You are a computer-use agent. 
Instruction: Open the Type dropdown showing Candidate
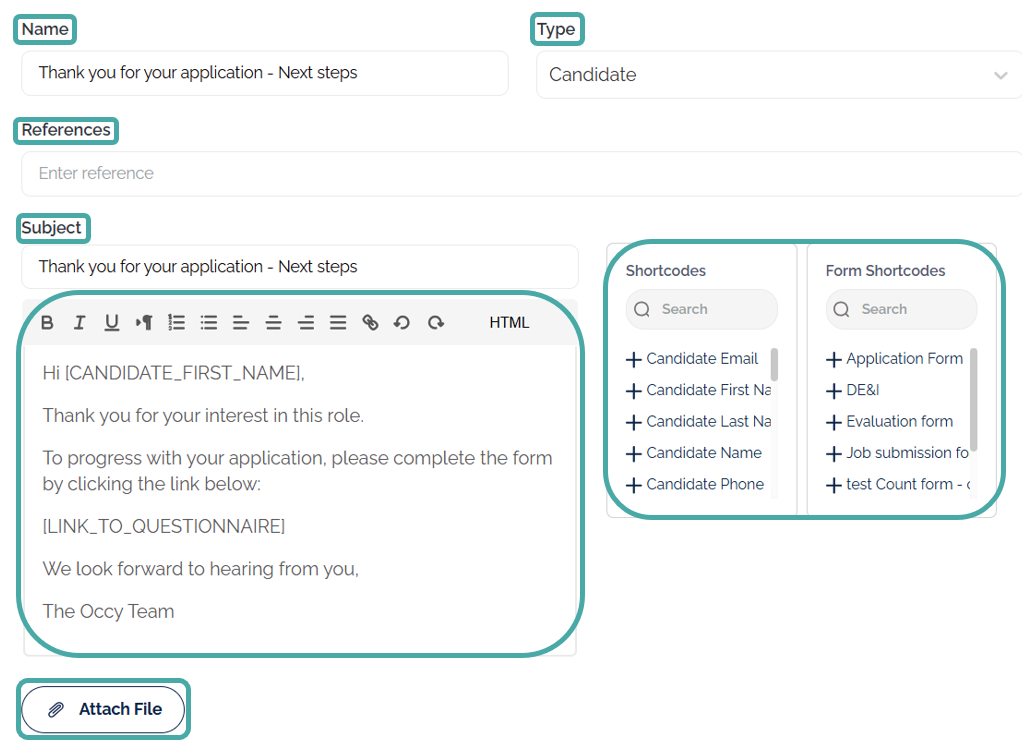coord(779,75)
